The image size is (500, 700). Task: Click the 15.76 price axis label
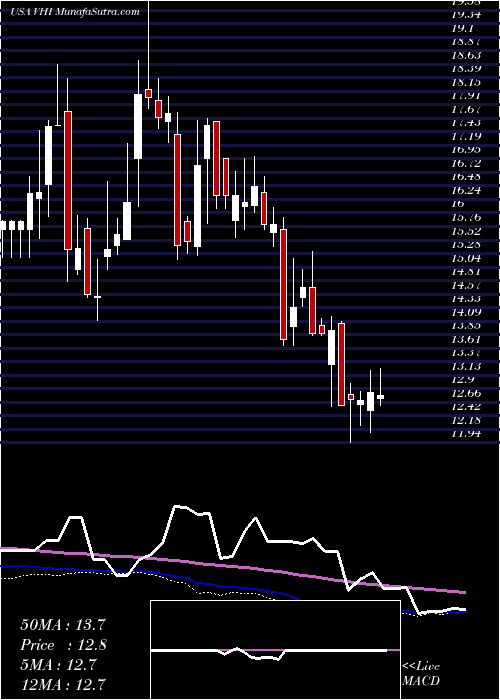point(467,217)
